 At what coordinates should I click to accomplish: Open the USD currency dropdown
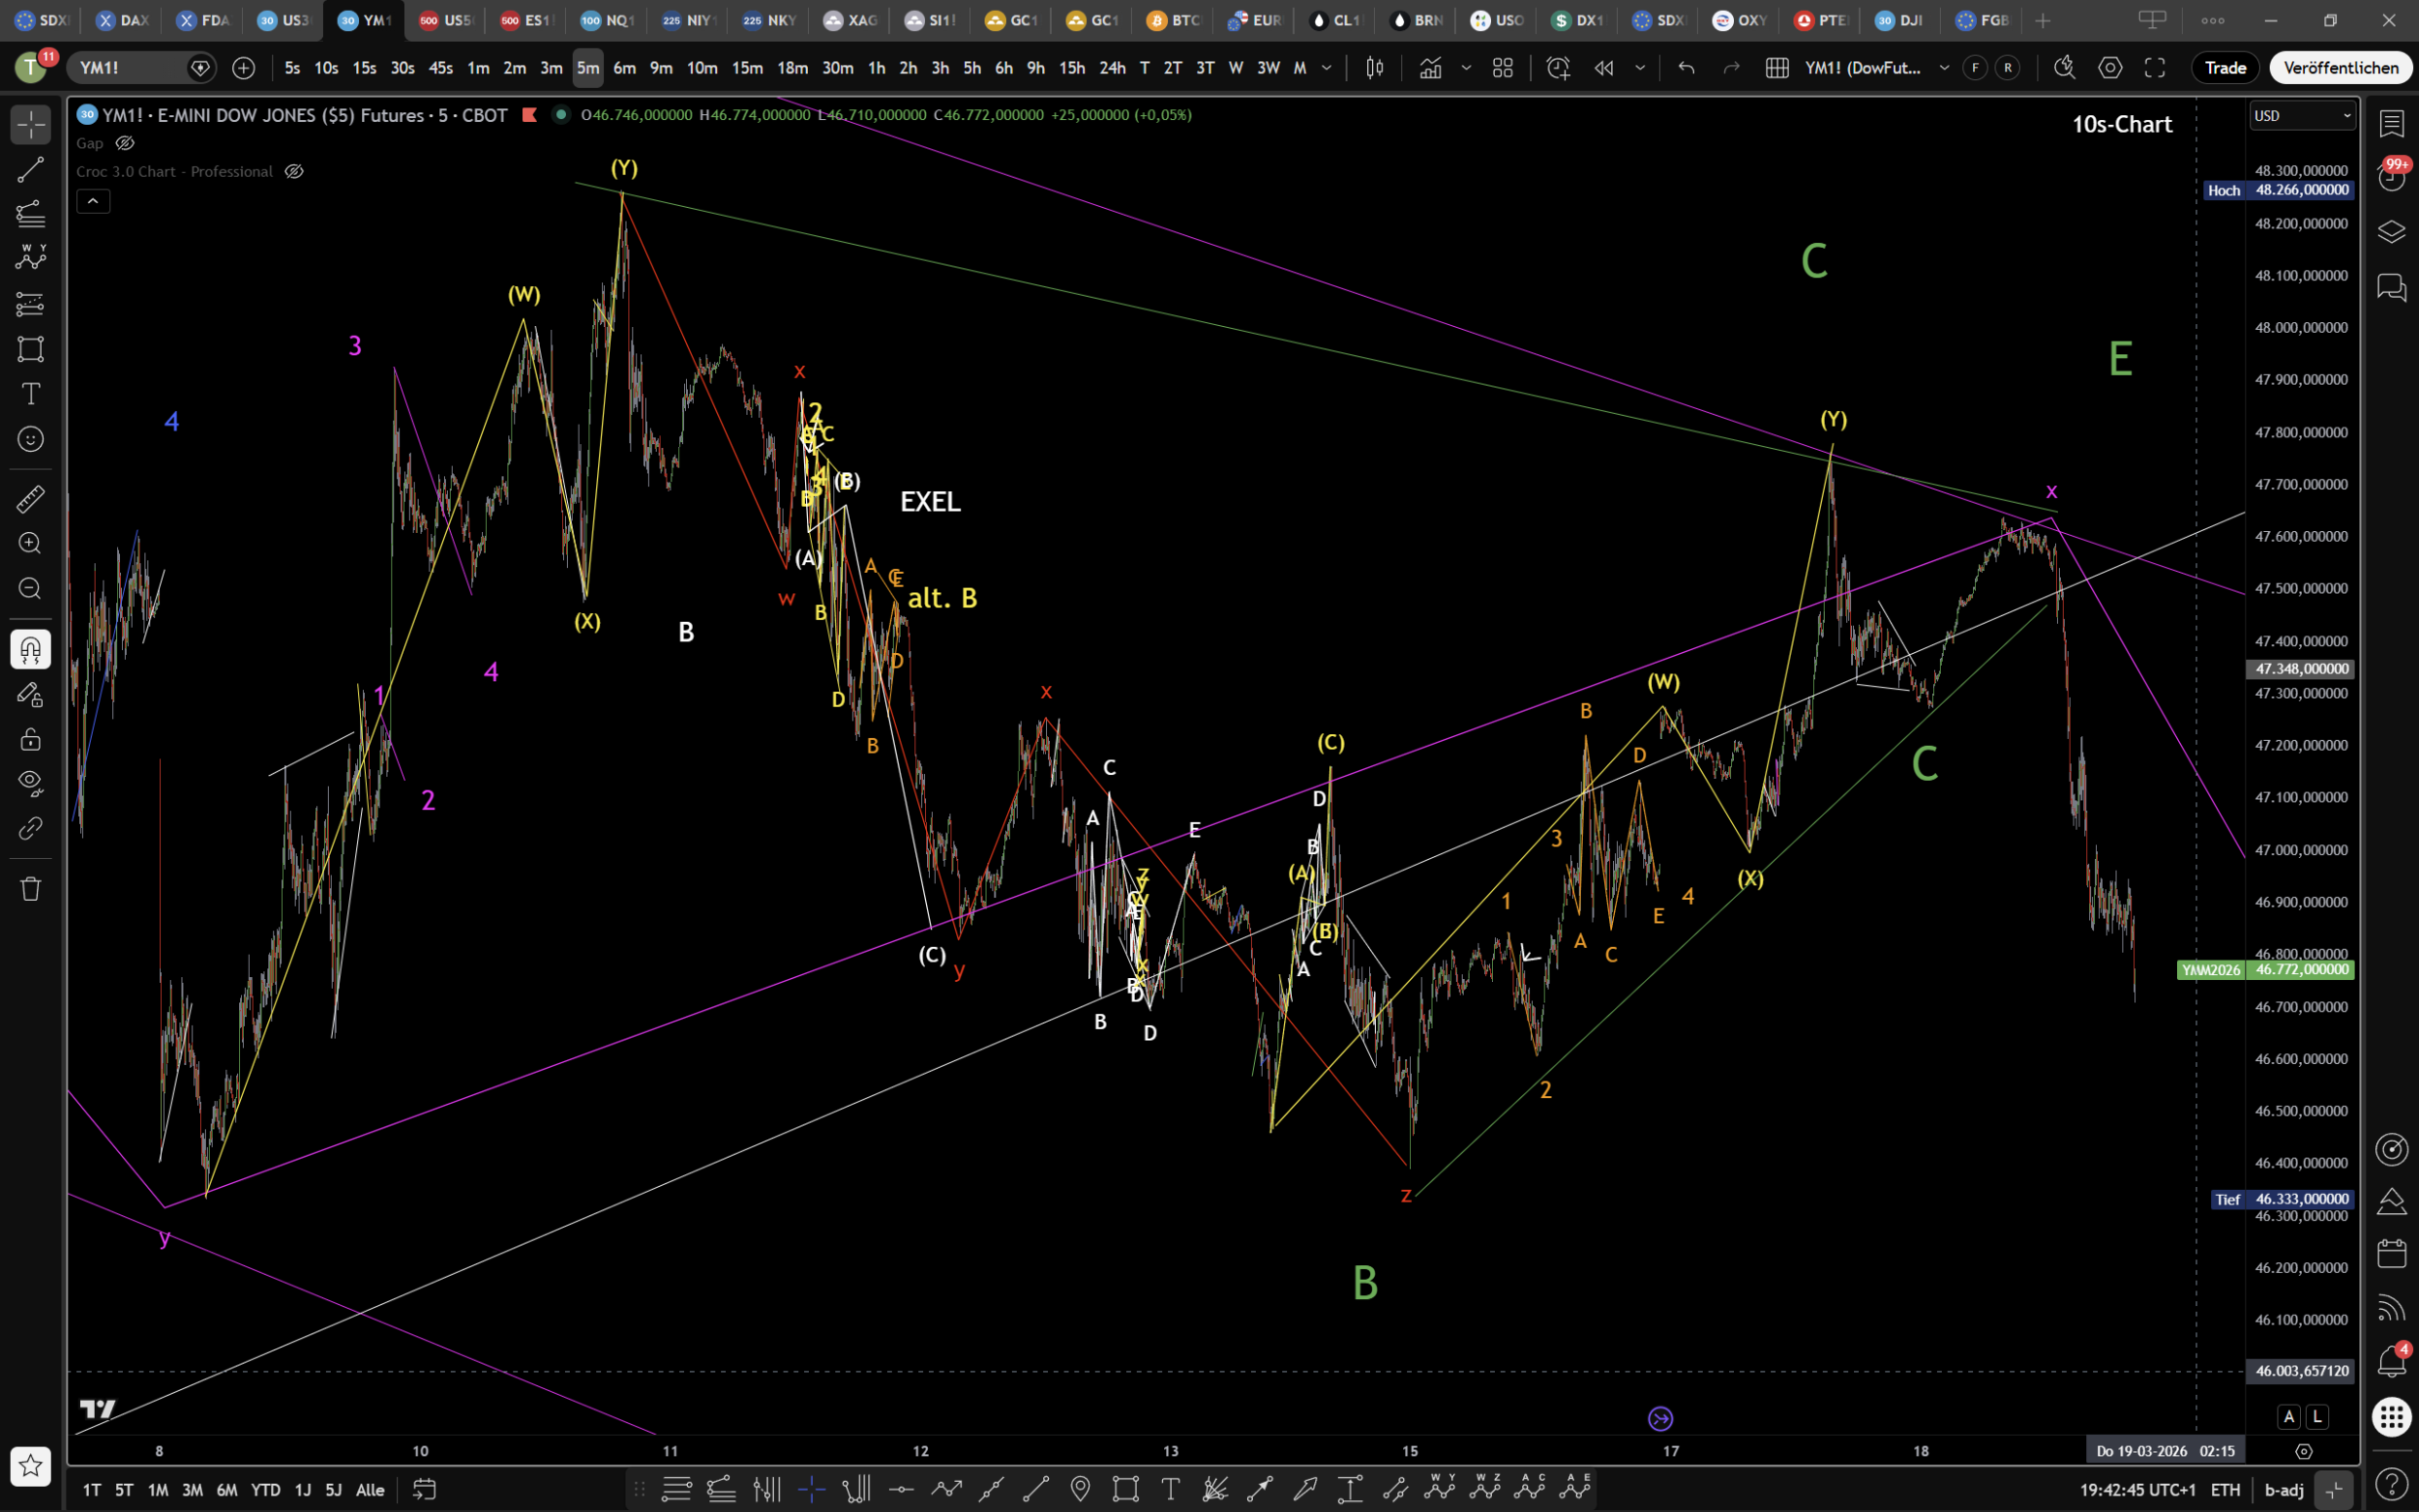tap(2302, 115)
